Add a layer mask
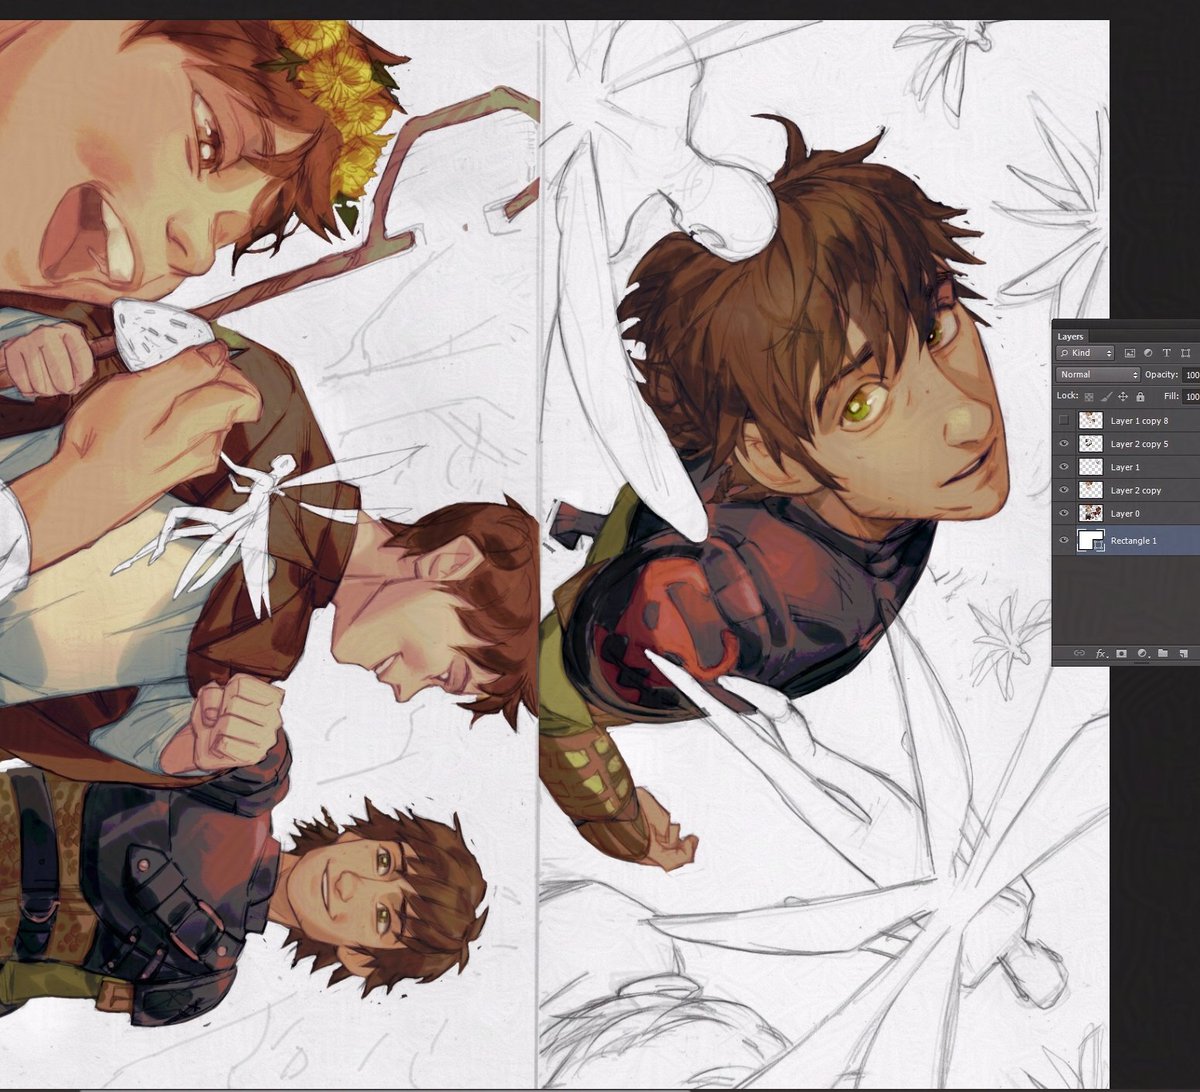This screenshot has width=1200, height=1092. coord(1122,653)
